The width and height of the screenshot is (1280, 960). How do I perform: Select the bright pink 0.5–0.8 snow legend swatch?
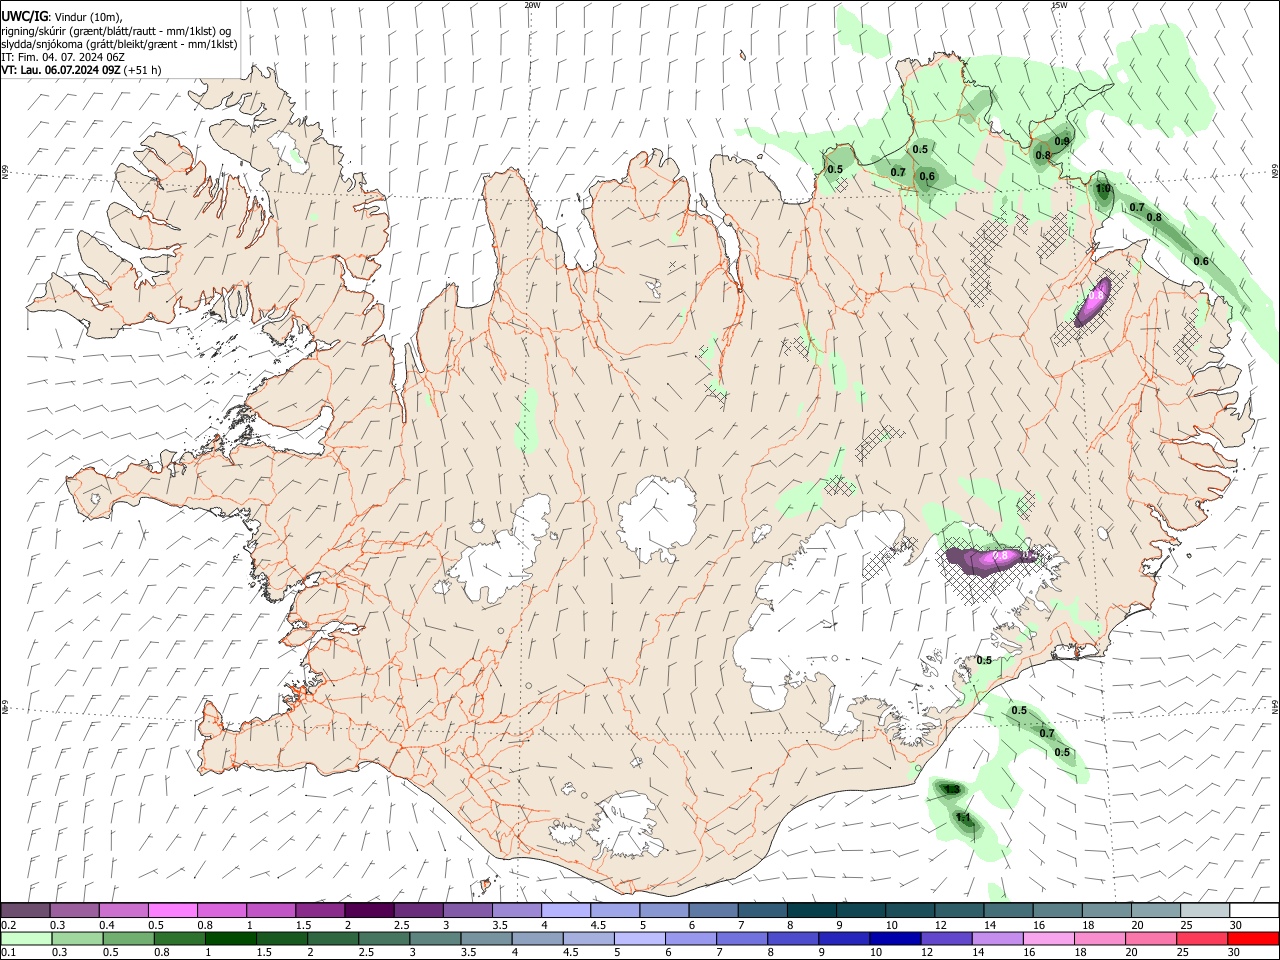coord(172,911)
